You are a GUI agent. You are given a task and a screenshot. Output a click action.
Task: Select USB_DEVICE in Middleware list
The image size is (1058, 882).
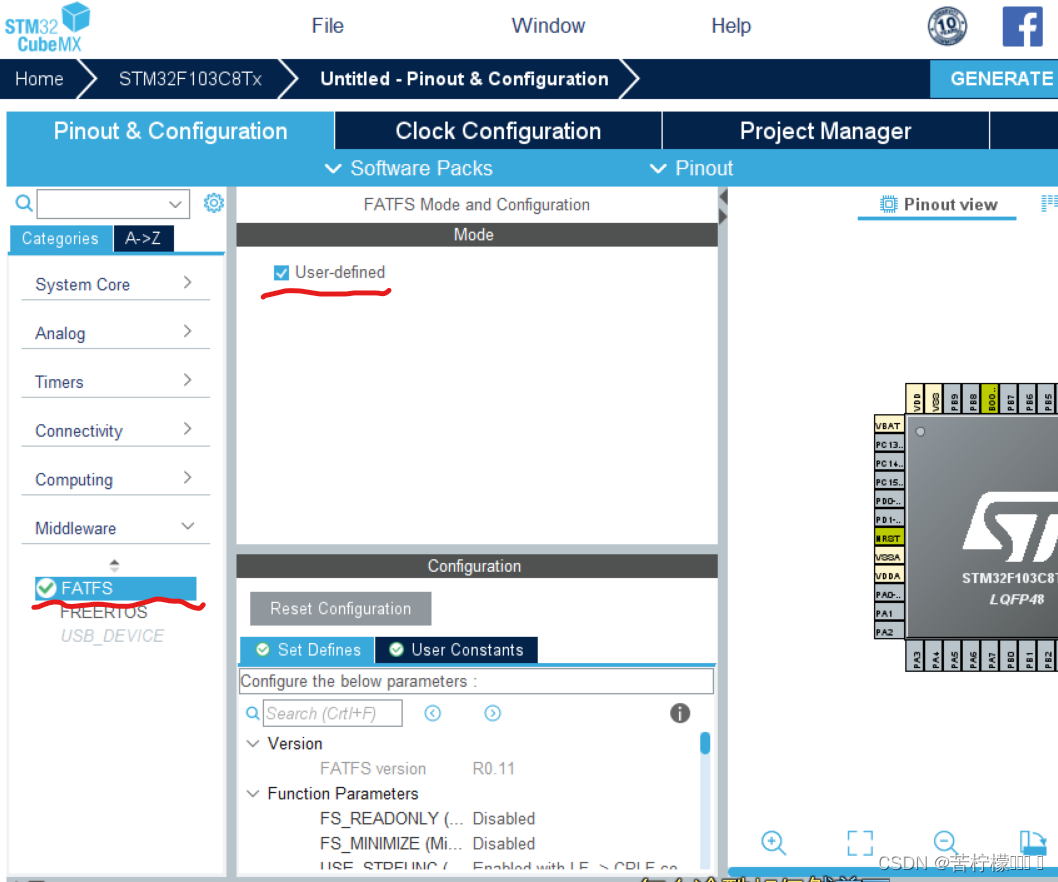[x=112, y=636]
